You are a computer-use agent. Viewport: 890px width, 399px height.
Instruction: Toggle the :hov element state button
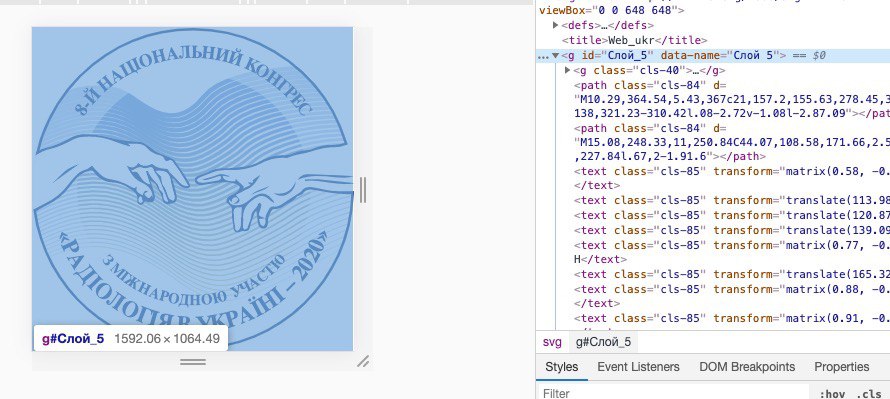coord(832,394)
